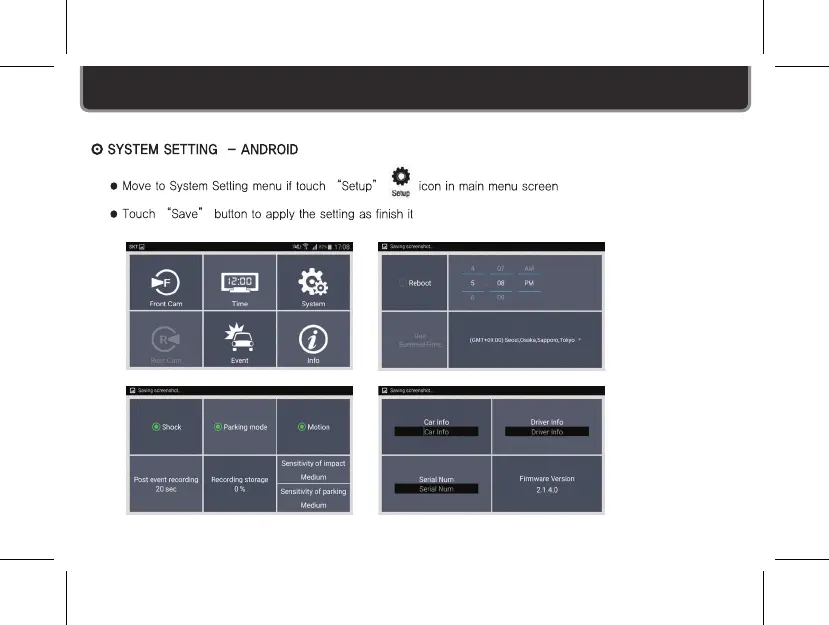Open Post event recording 20 sec setting

tap(166, 484)
